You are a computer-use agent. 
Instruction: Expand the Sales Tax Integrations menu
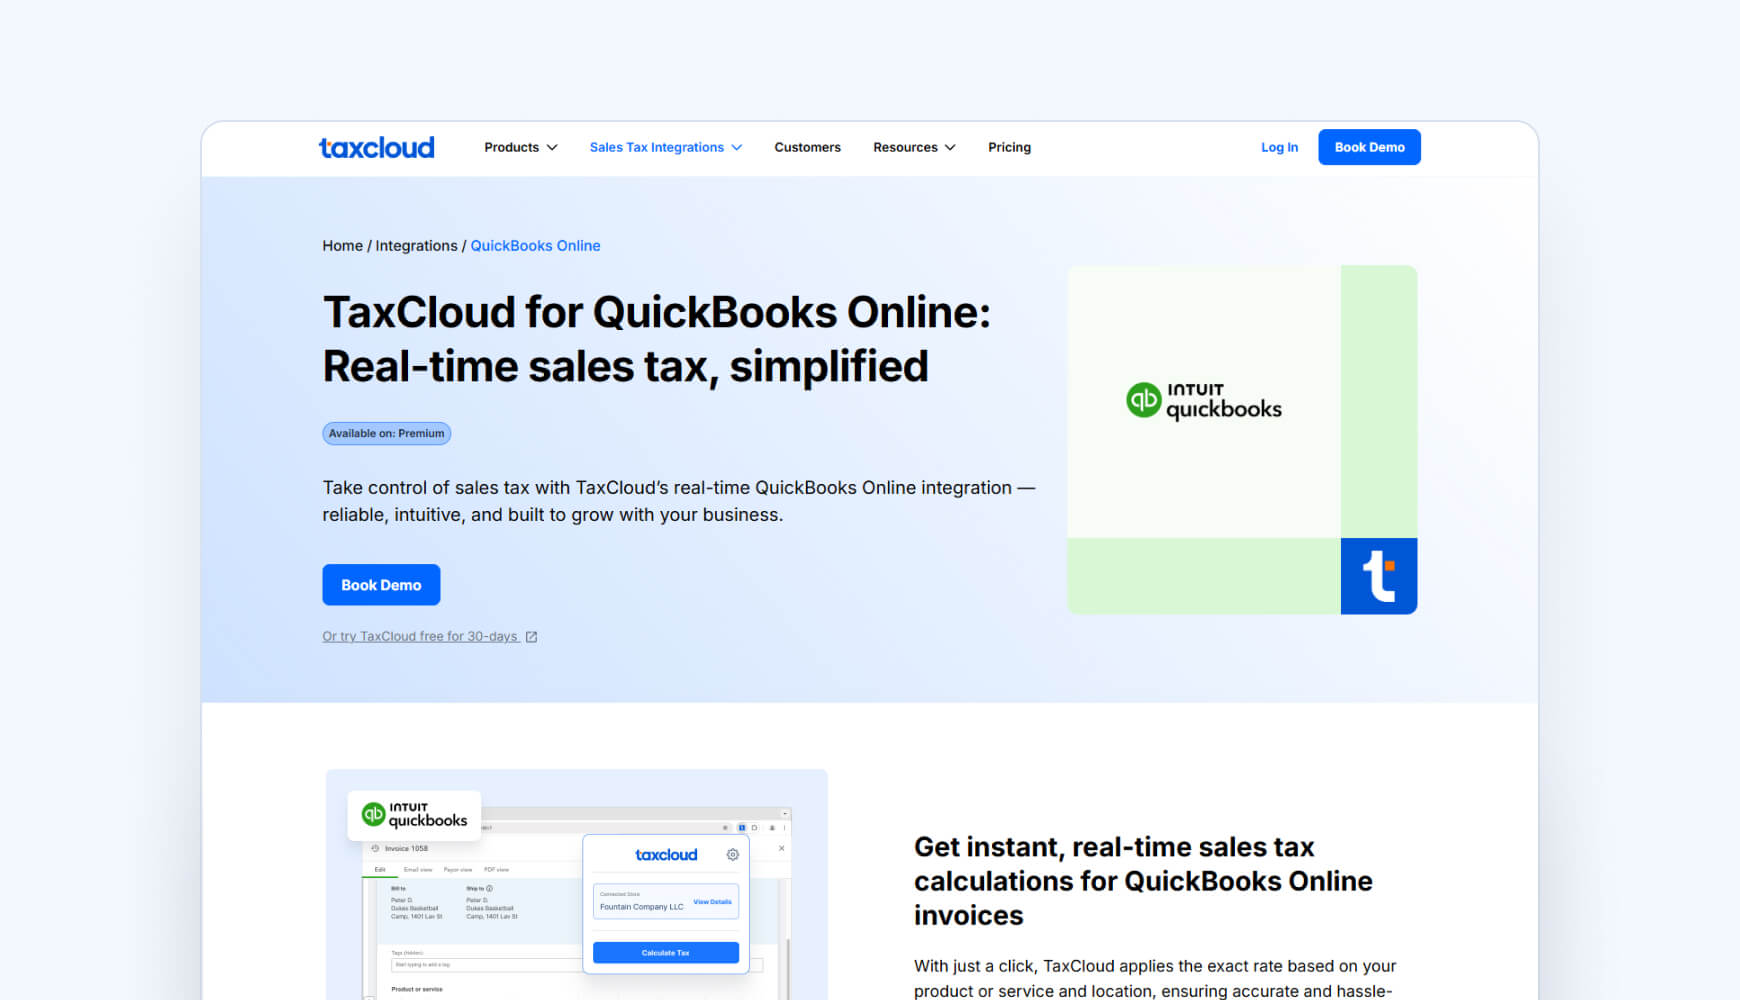pos(665,147)
